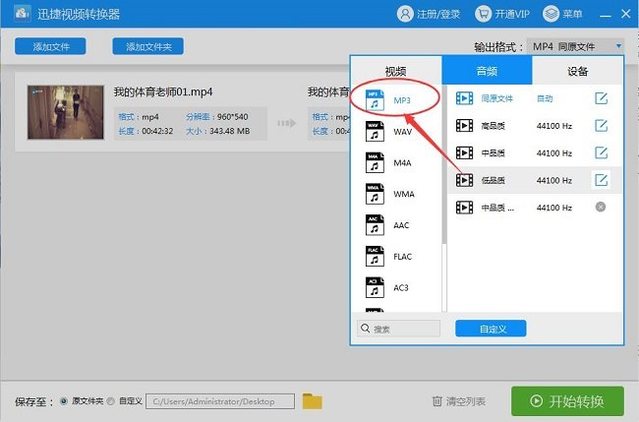Select the FLAC format icon
The height and width of the screenshot is (422, 639).
pyautogui.click(x=372, y=256)
